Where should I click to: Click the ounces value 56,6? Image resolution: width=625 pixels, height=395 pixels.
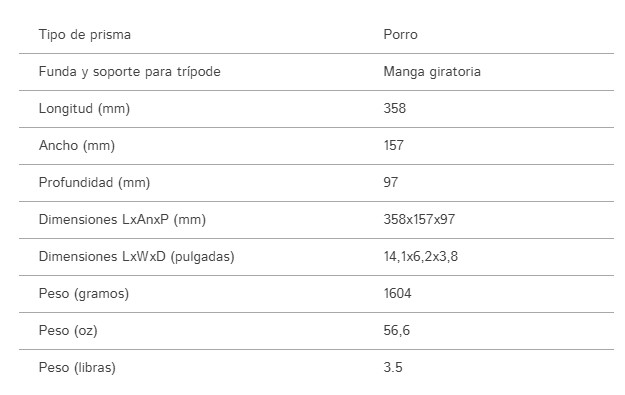click(397, 331)
